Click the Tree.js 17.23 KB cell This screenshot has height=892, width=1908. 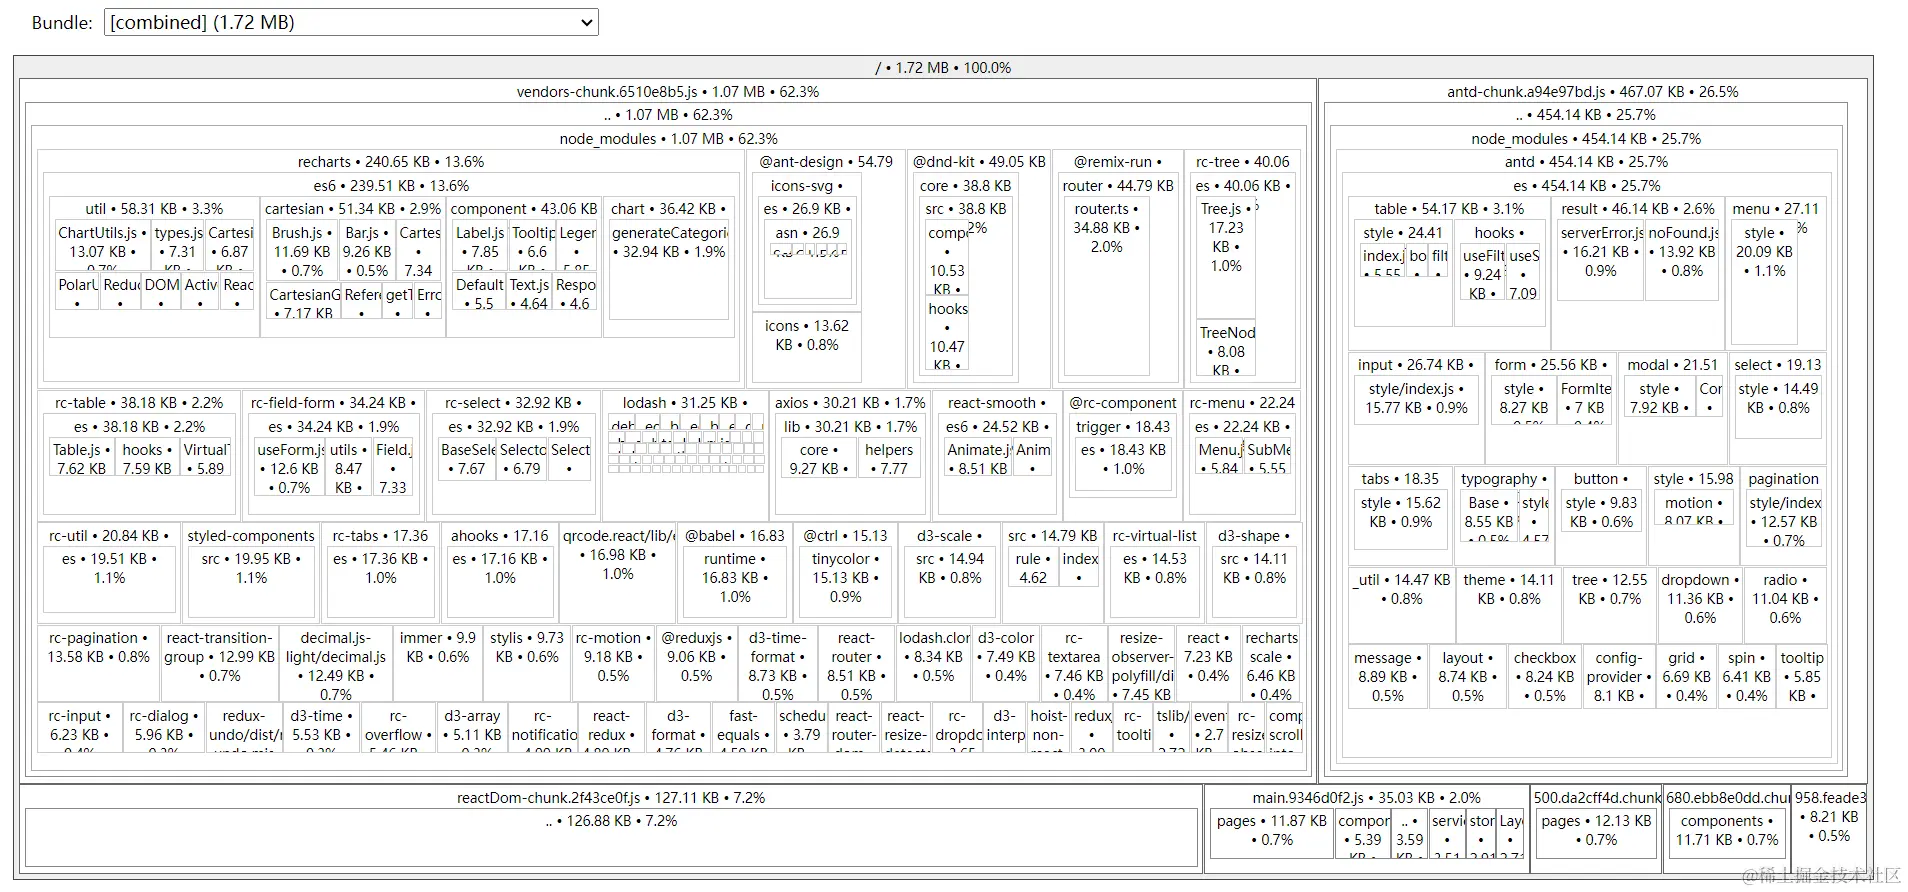tap(1226, 257)
